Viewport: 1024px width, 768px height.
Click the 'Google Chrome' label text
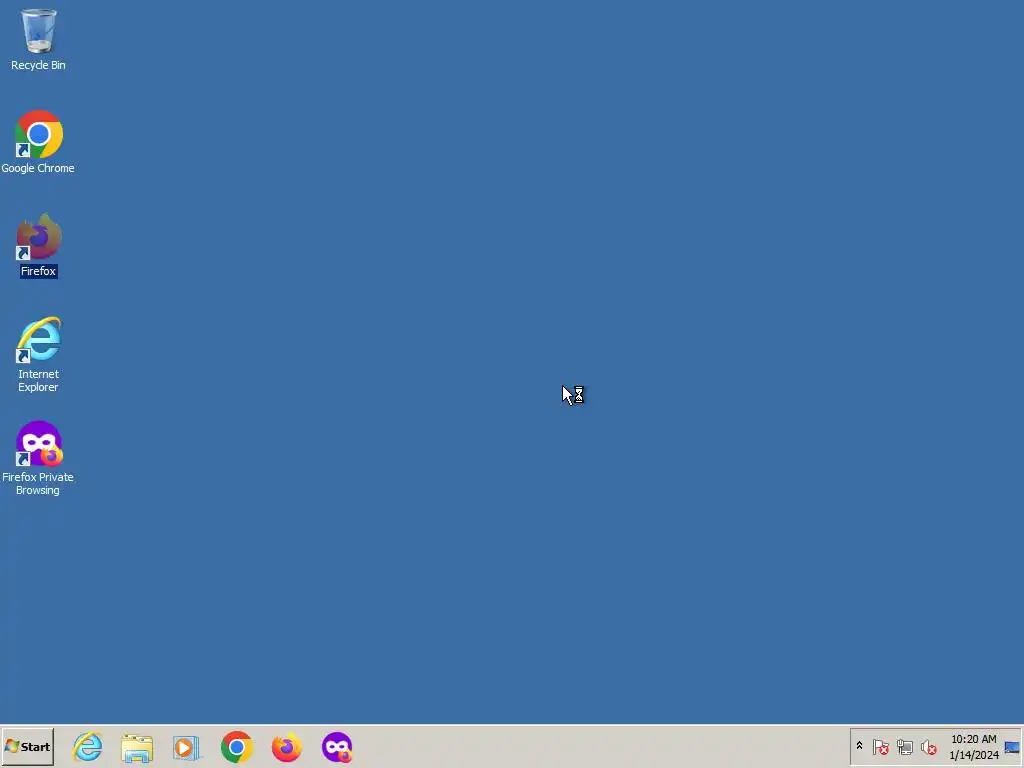[38, 168]
